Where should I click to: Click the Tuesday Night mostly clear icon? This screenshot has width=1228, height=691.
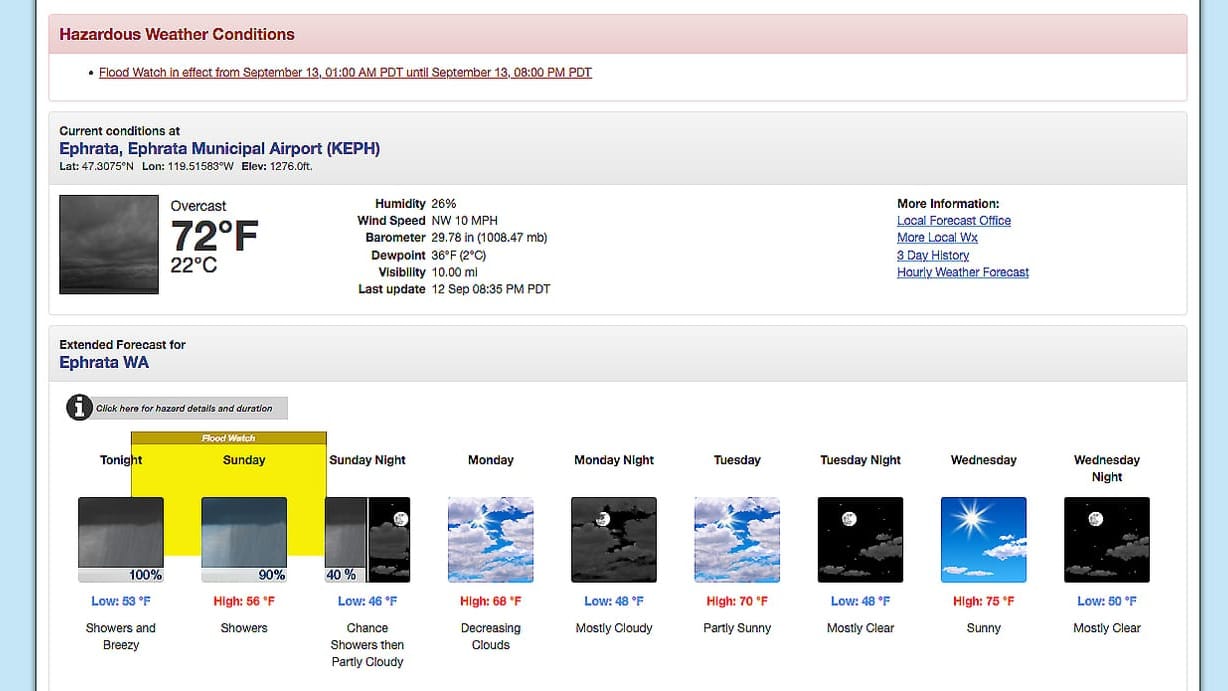[x=860, y=540]
